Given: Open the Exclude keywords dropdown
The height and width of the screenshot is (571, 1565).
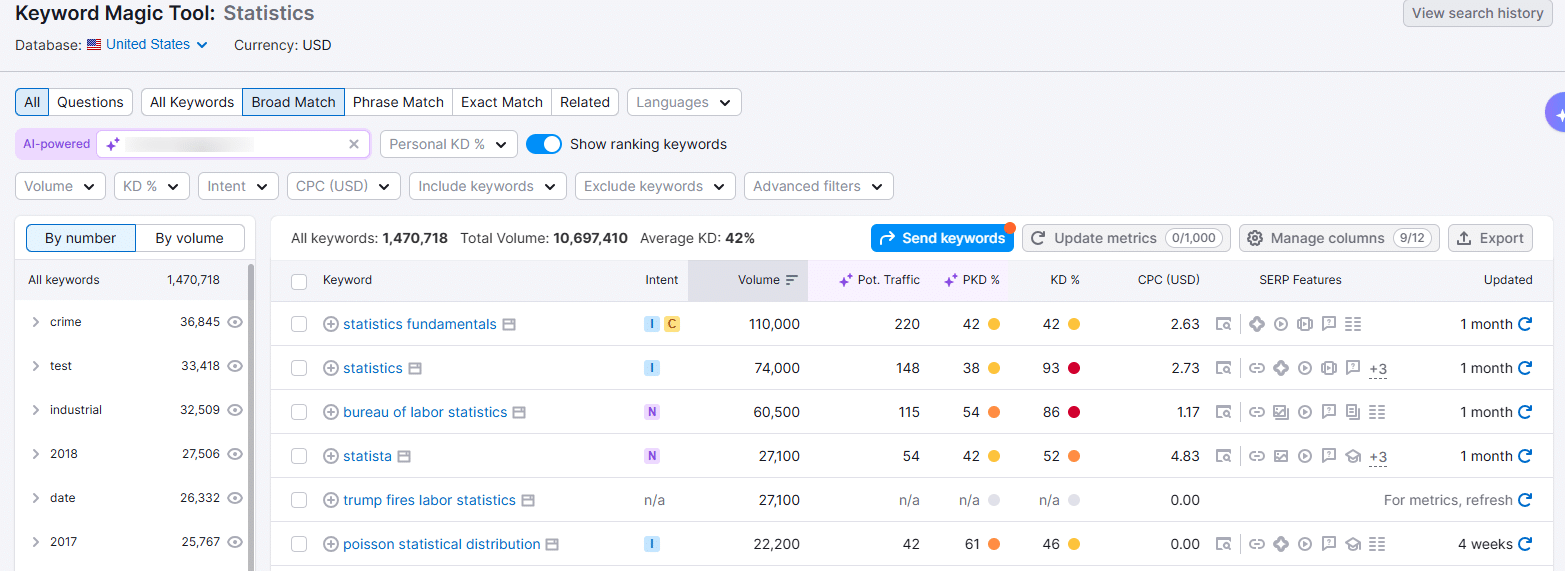Looking at the screenshot, I should click(655, 186).
